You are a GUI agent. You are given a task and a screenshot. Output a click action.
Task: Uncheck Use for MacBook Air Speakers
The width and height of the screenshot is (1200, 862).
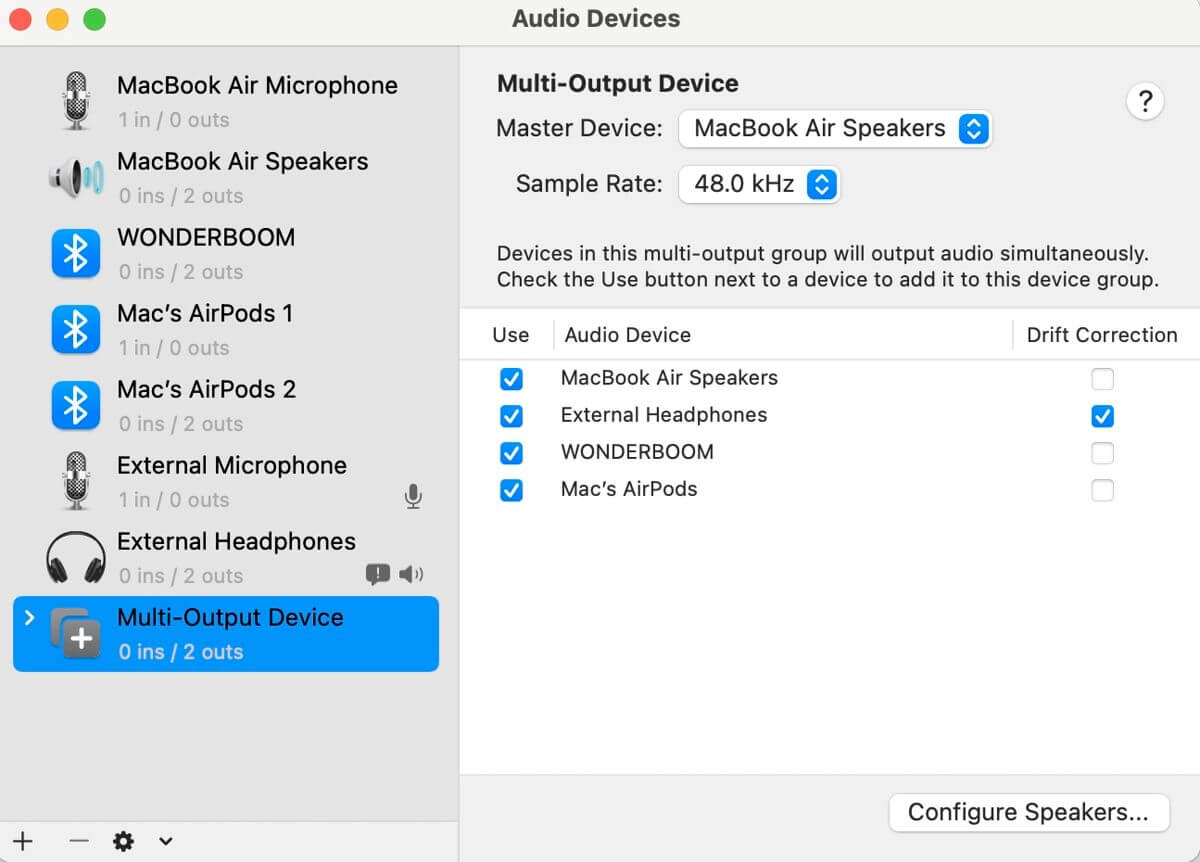point(511,379)
